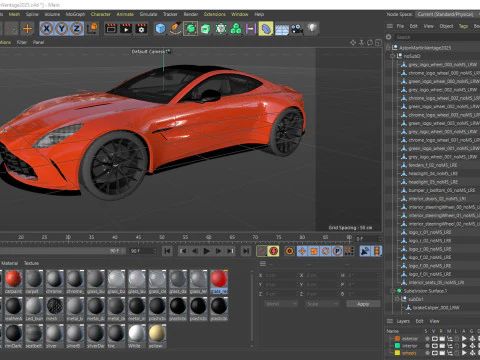
Task: Click the MoGraph Cloner gear icon
Action: tap(221, 29)
